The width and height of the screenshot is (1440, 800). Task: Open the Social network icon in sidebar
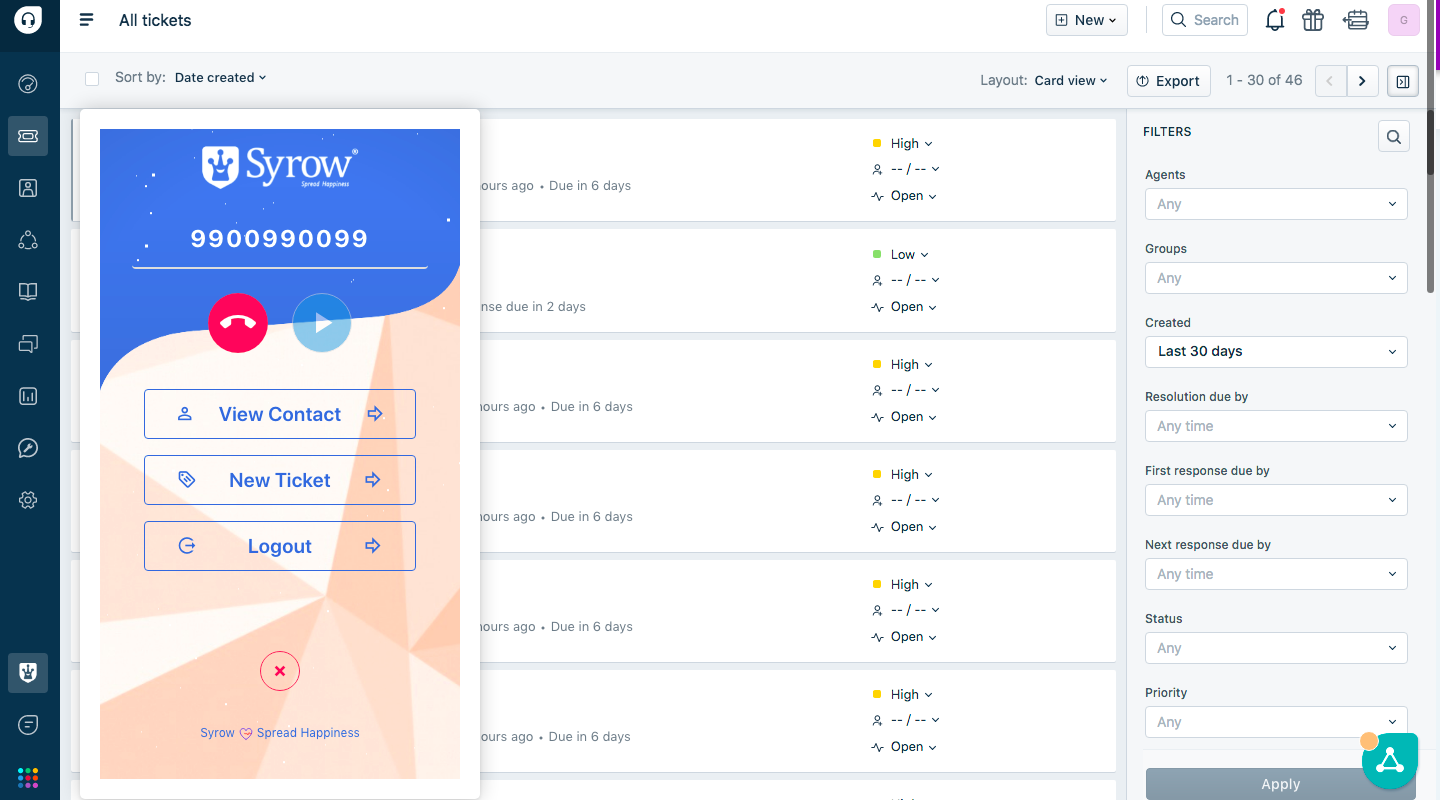coord(28,240)
